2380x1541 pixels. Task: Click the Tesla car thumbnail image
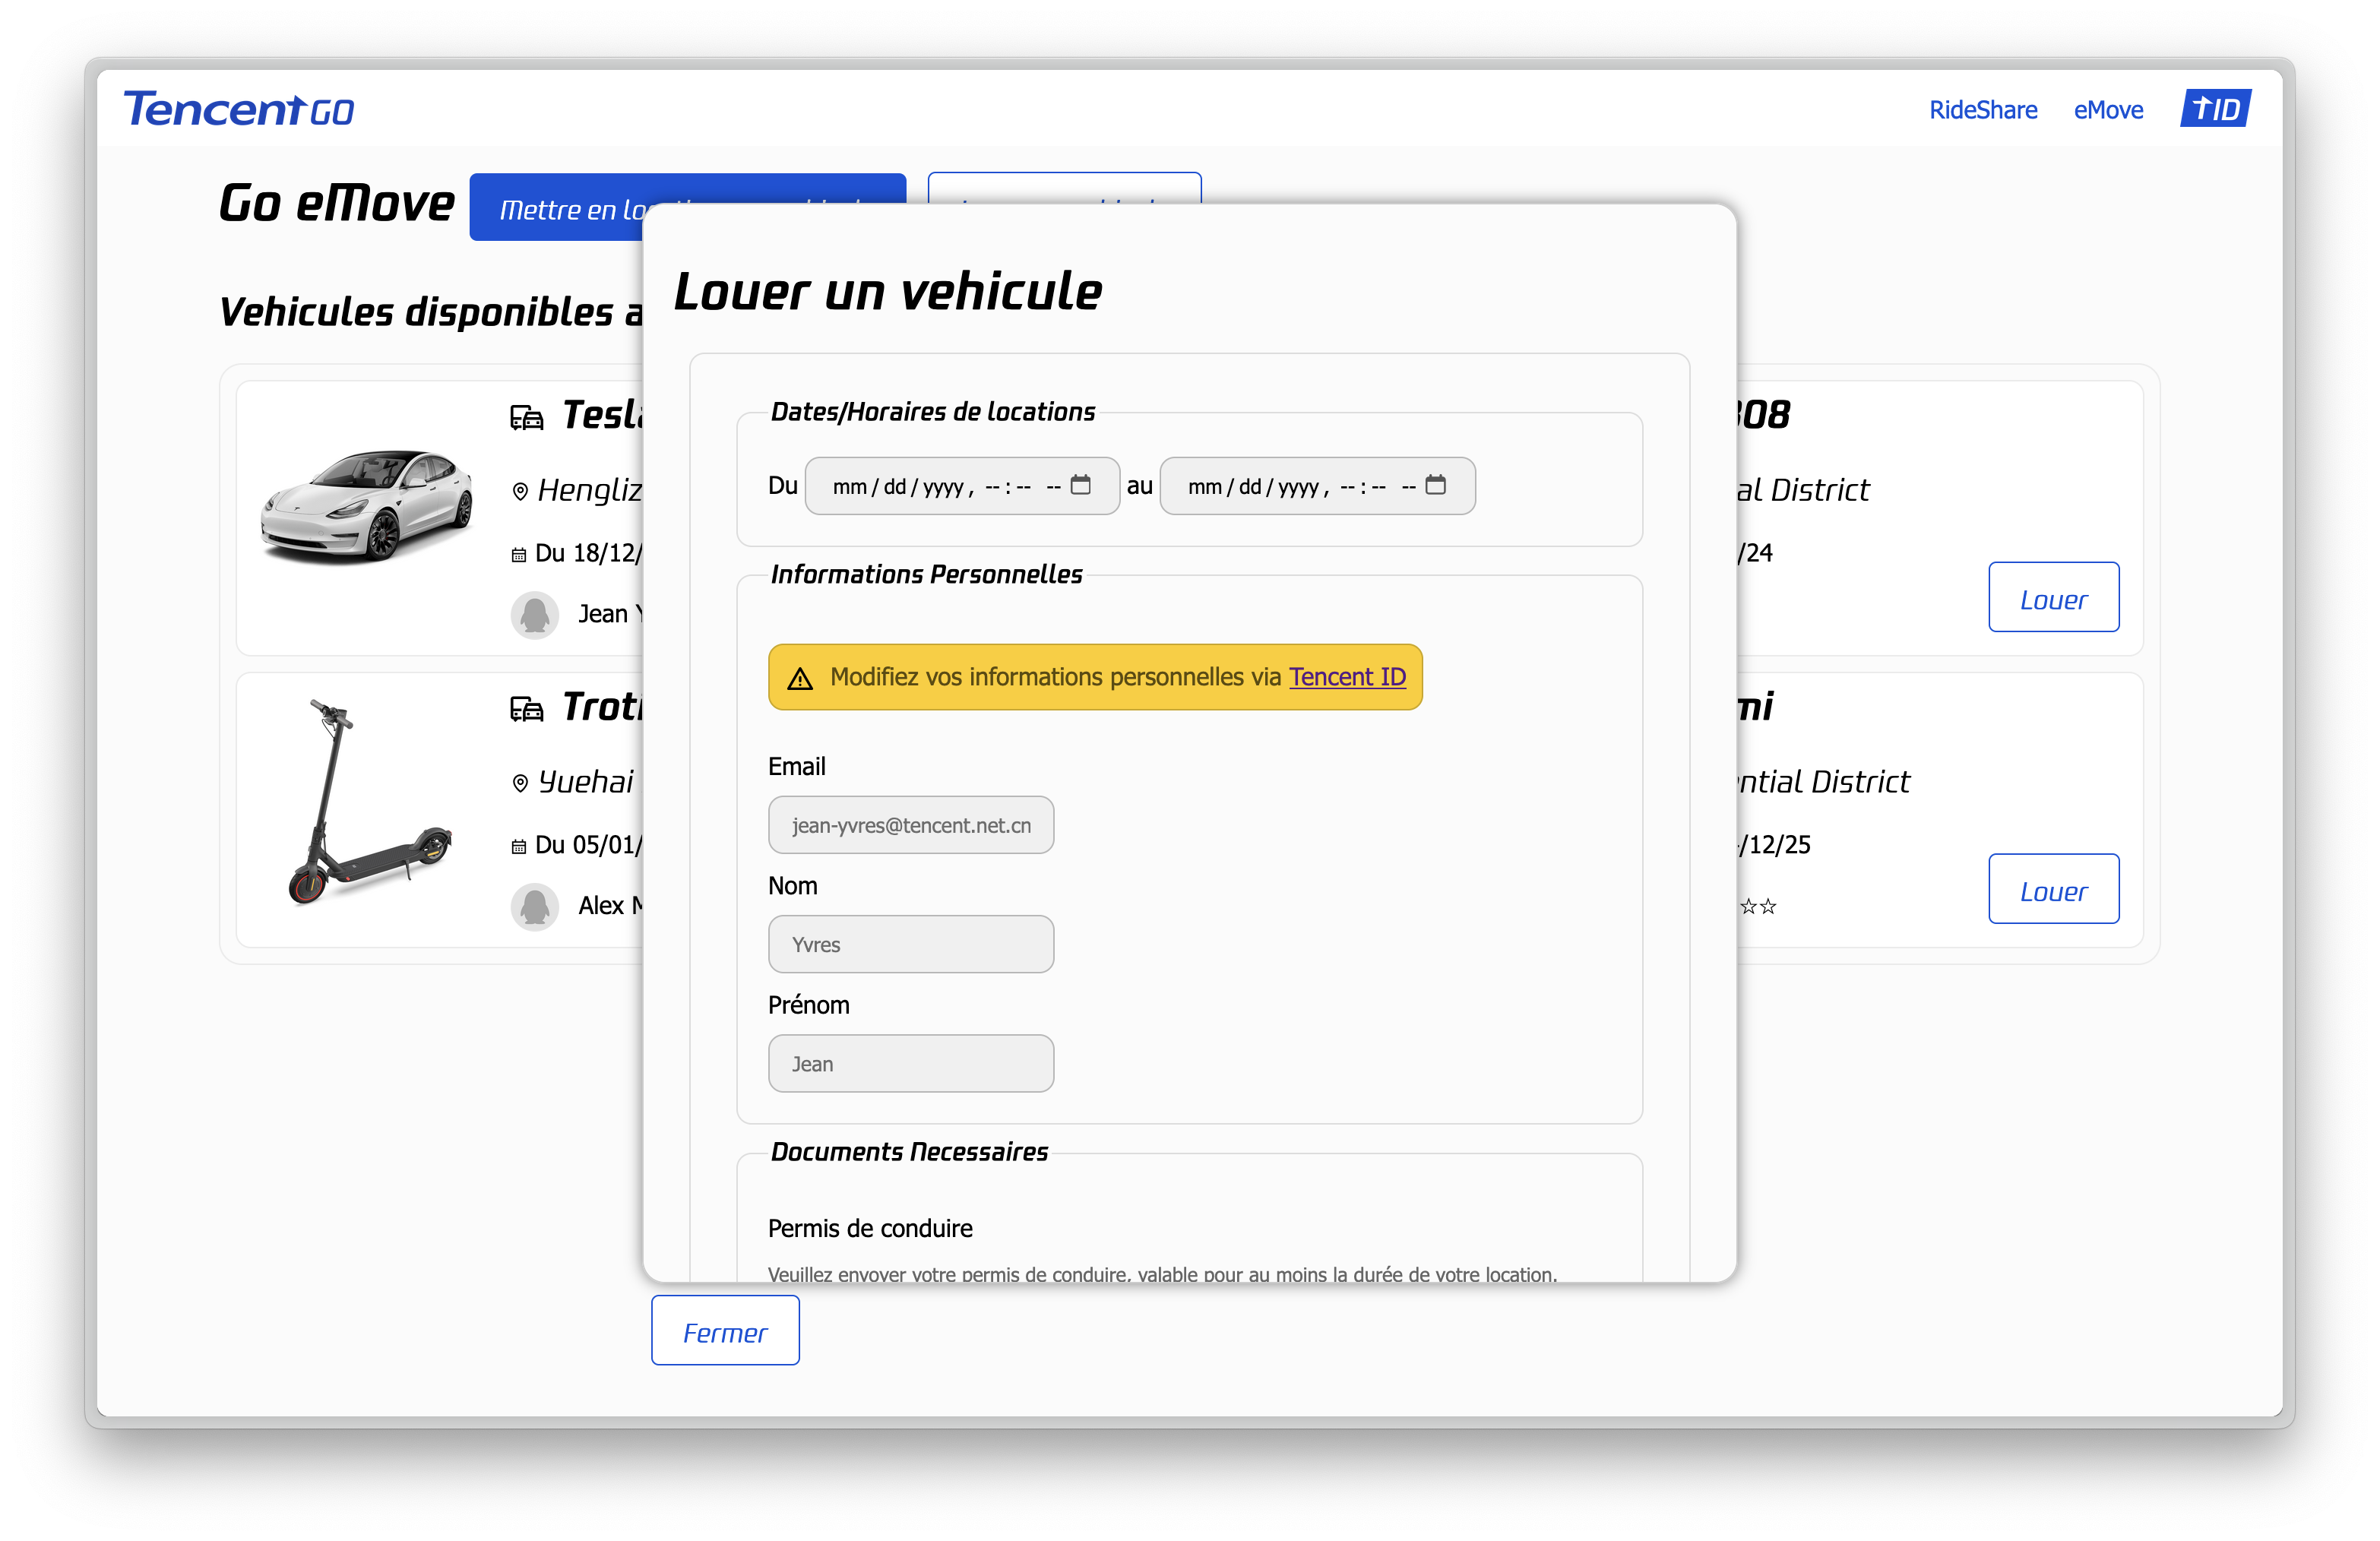coord(367,506)
